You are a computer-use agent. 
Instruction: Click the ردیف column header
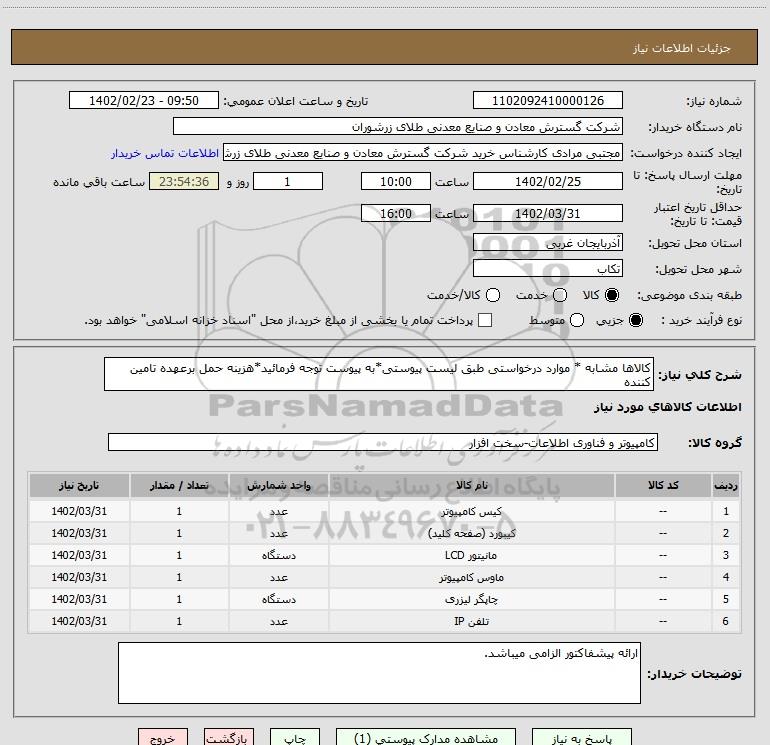click(x=726, y=485)
